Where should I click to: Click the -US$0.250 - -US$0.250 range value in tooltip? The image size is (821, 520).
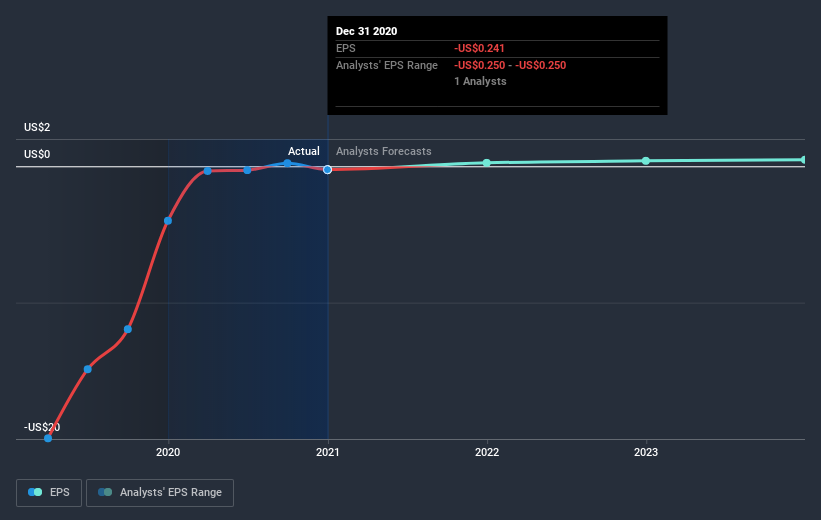tap(510, 65)
